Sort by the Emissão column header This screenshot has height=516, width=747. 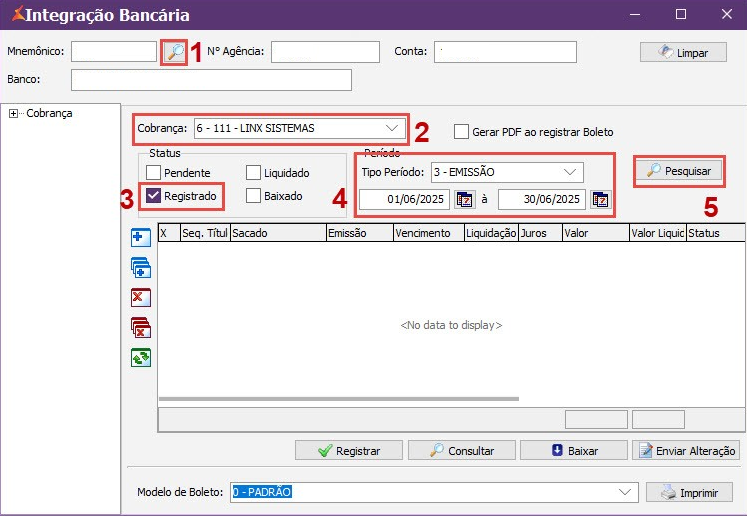coord(360,233)
